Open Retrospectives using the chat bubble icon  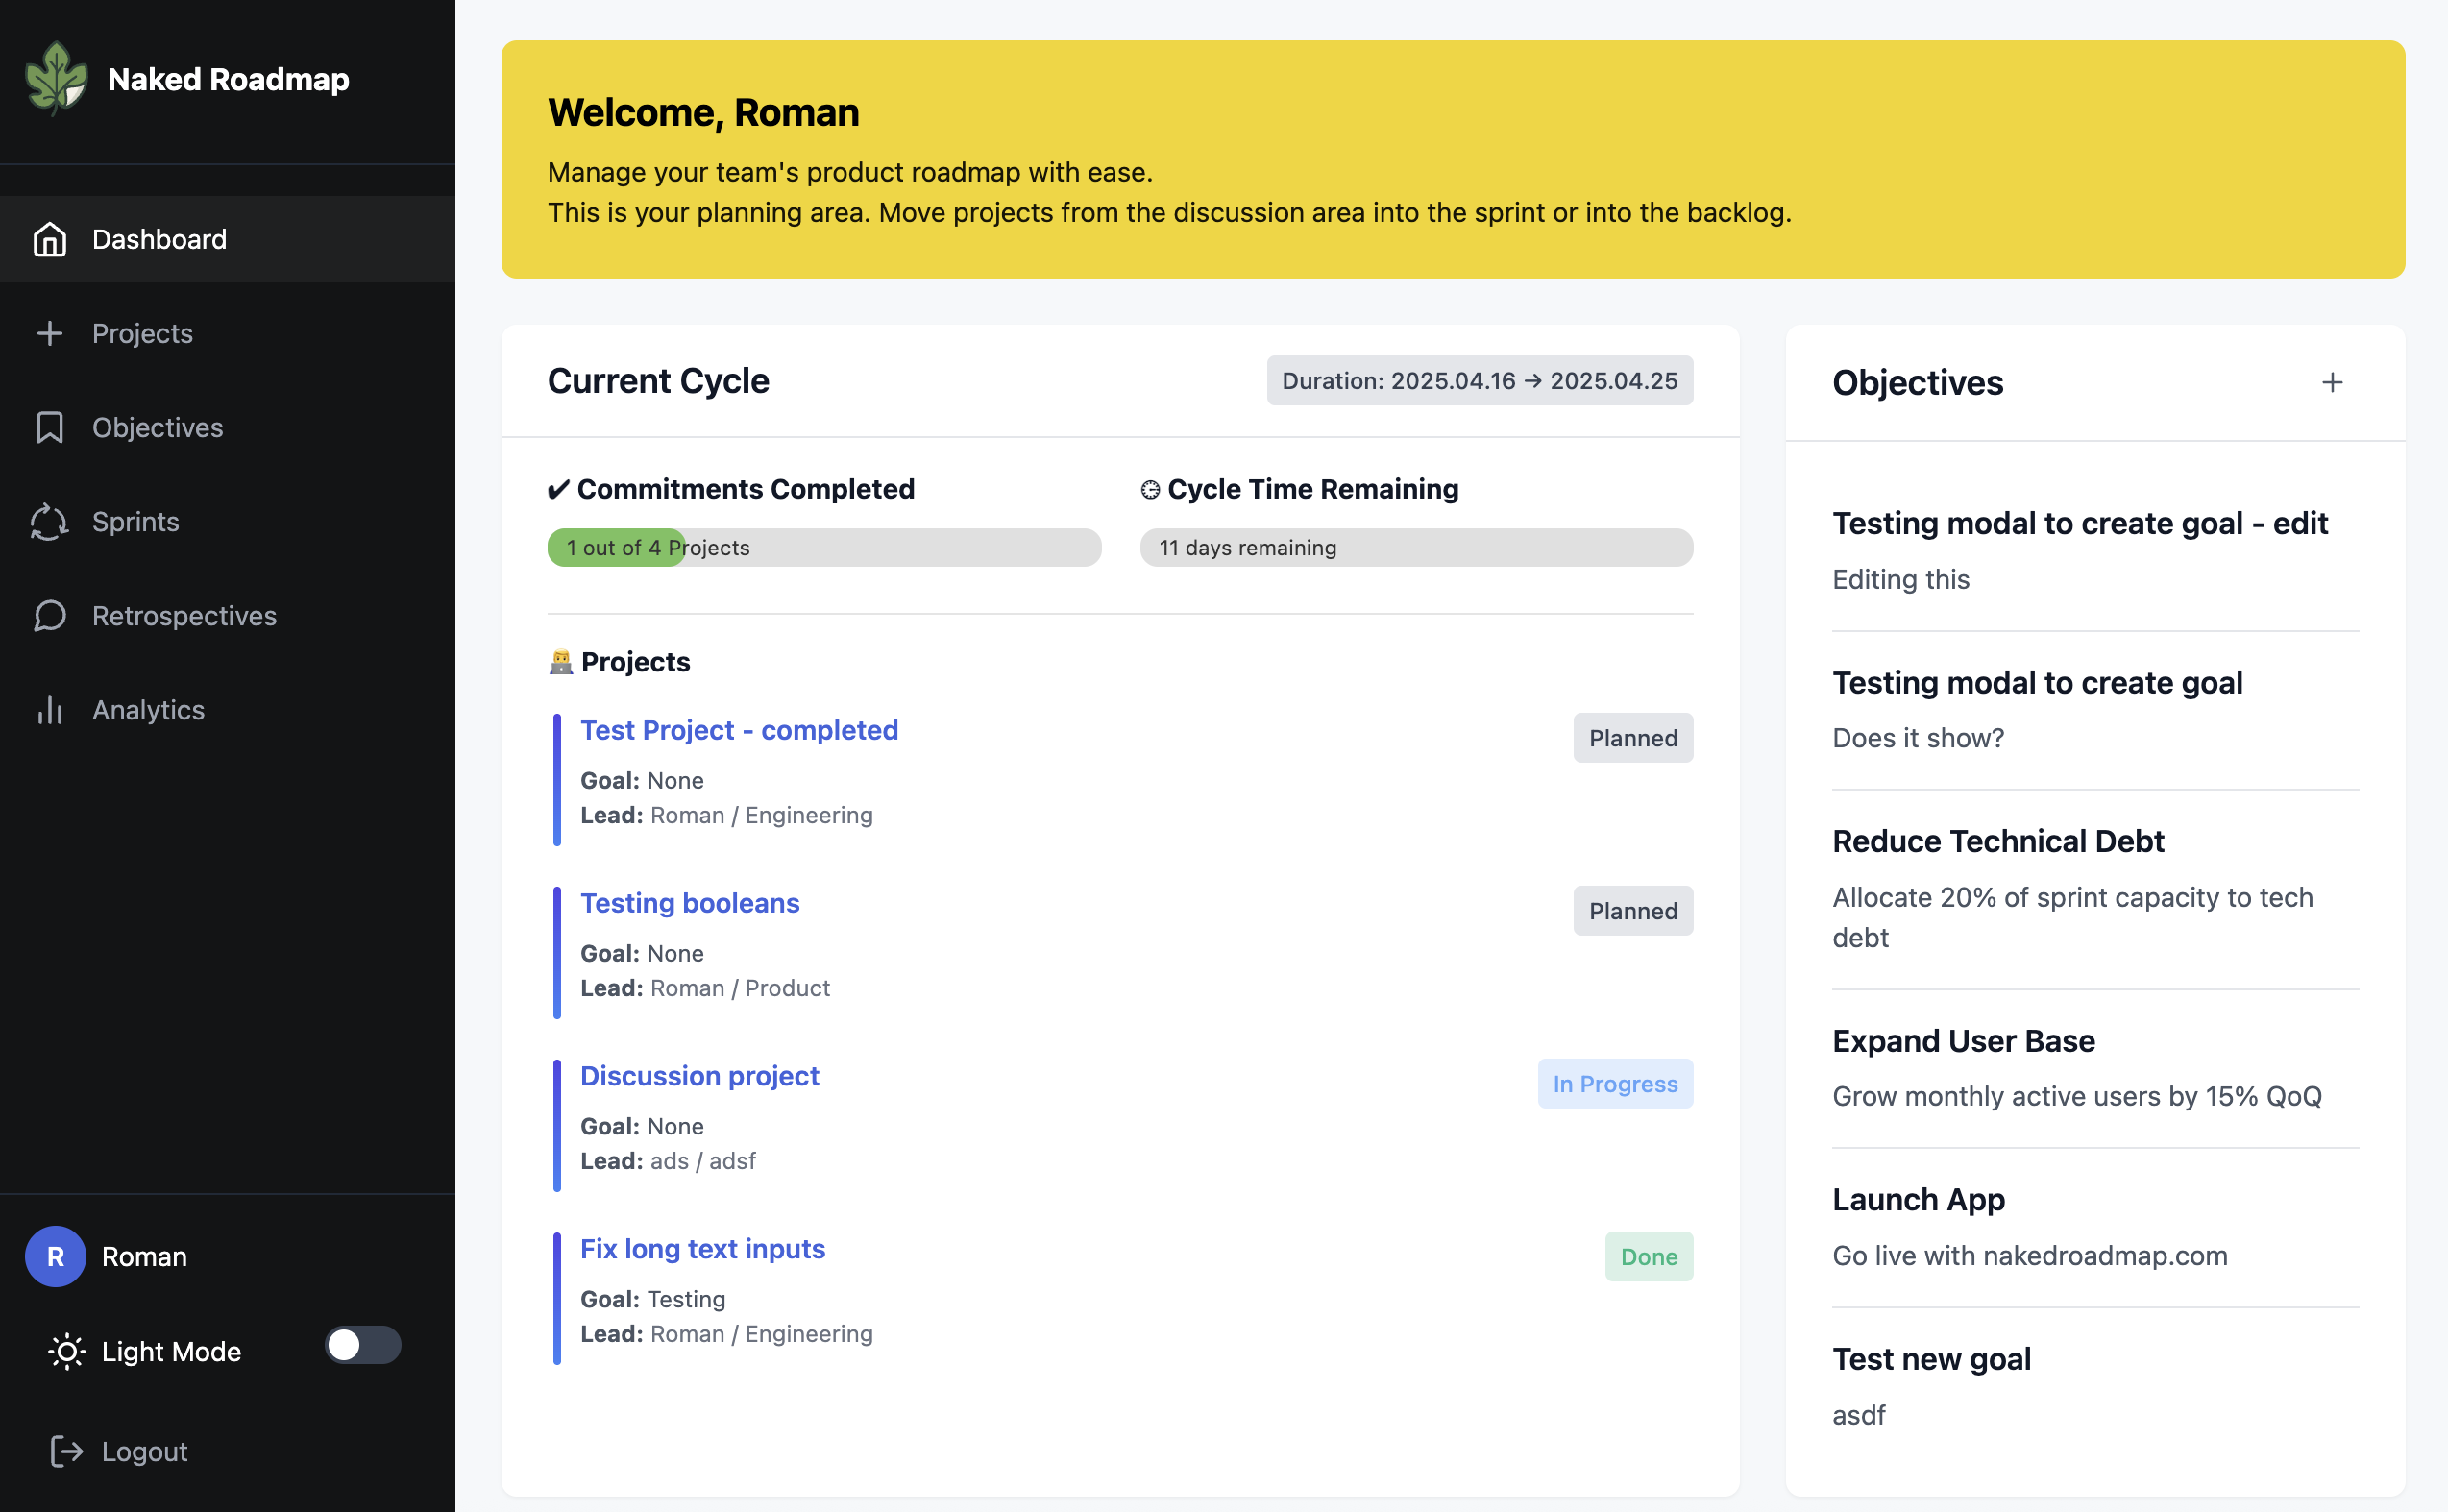(x=51, y=615)
